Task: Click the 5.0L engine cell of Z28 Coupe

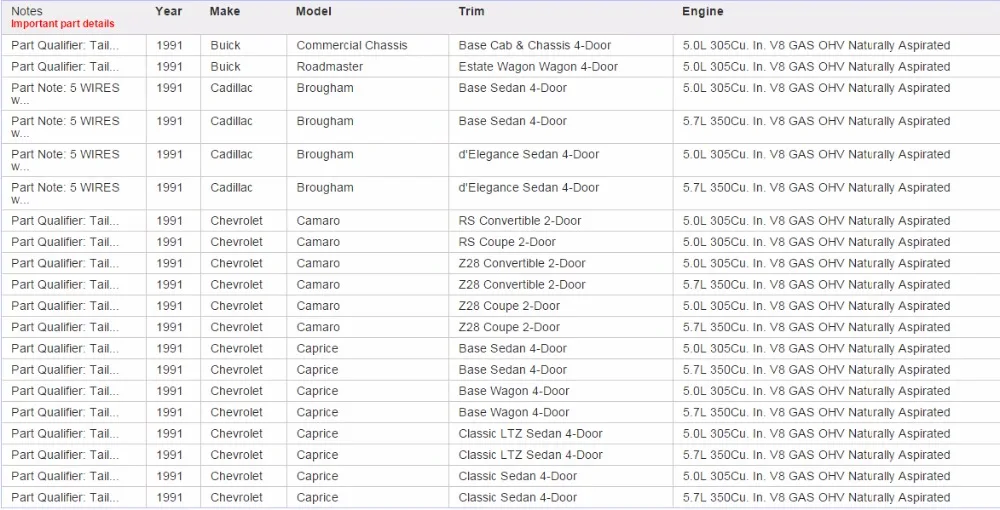Action: coord(816,306)
